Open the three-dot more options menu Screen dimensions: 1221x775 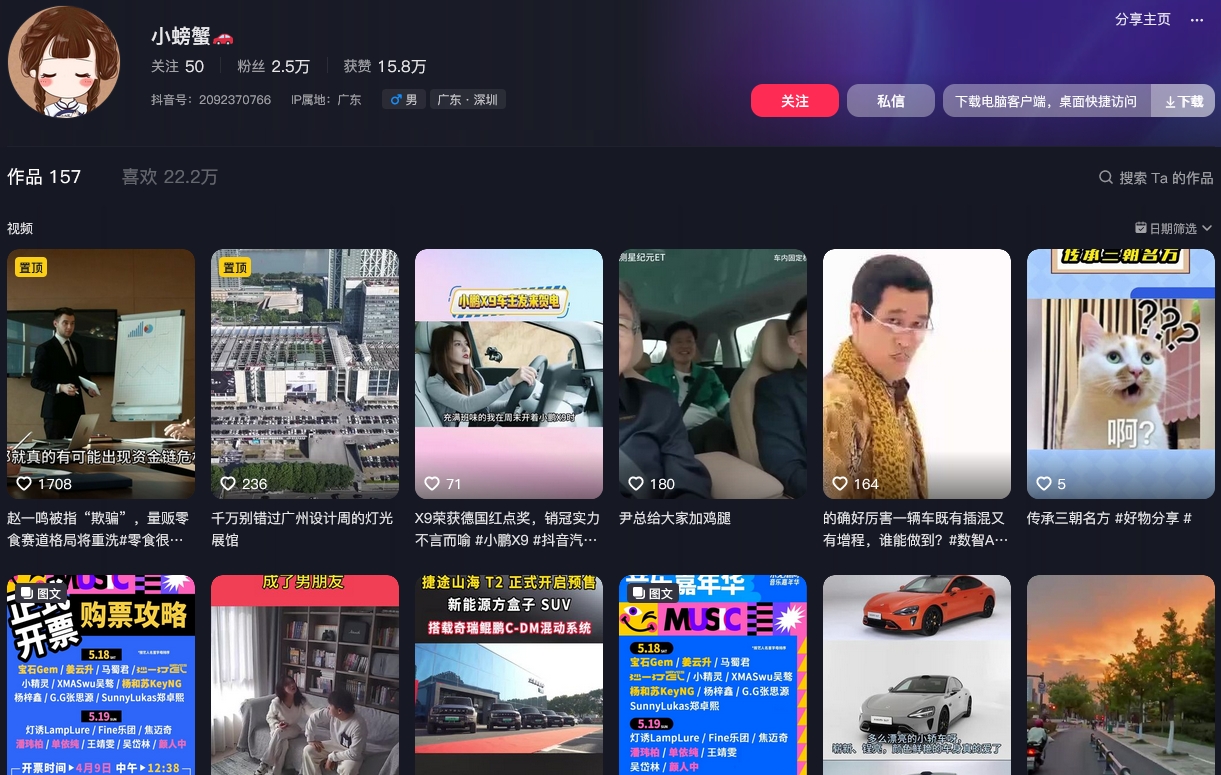[x=1197, y=20]
